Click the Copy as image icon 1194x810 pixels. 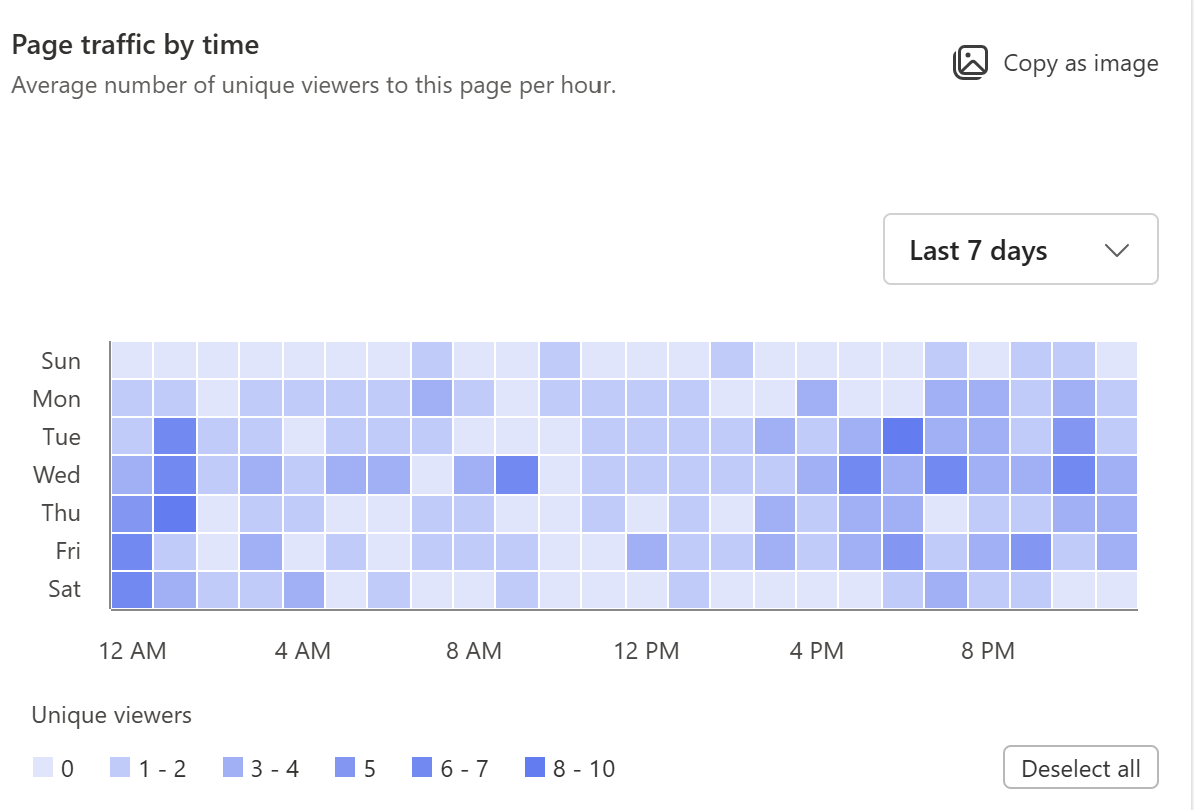point(971,62)
